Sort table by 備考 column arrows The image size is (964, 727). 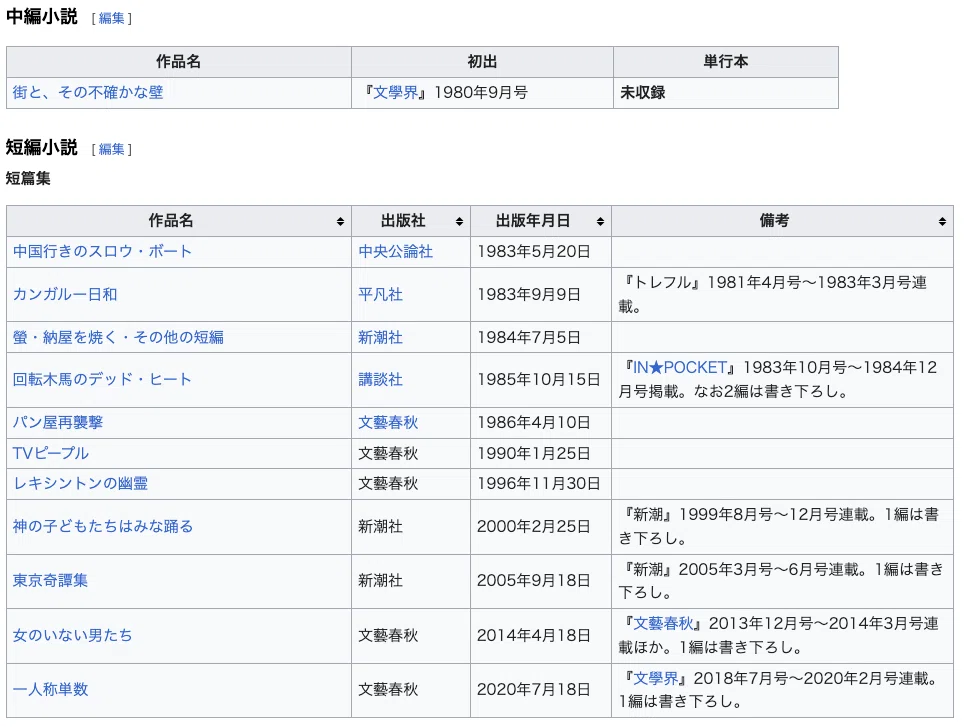tap(942, 222)
